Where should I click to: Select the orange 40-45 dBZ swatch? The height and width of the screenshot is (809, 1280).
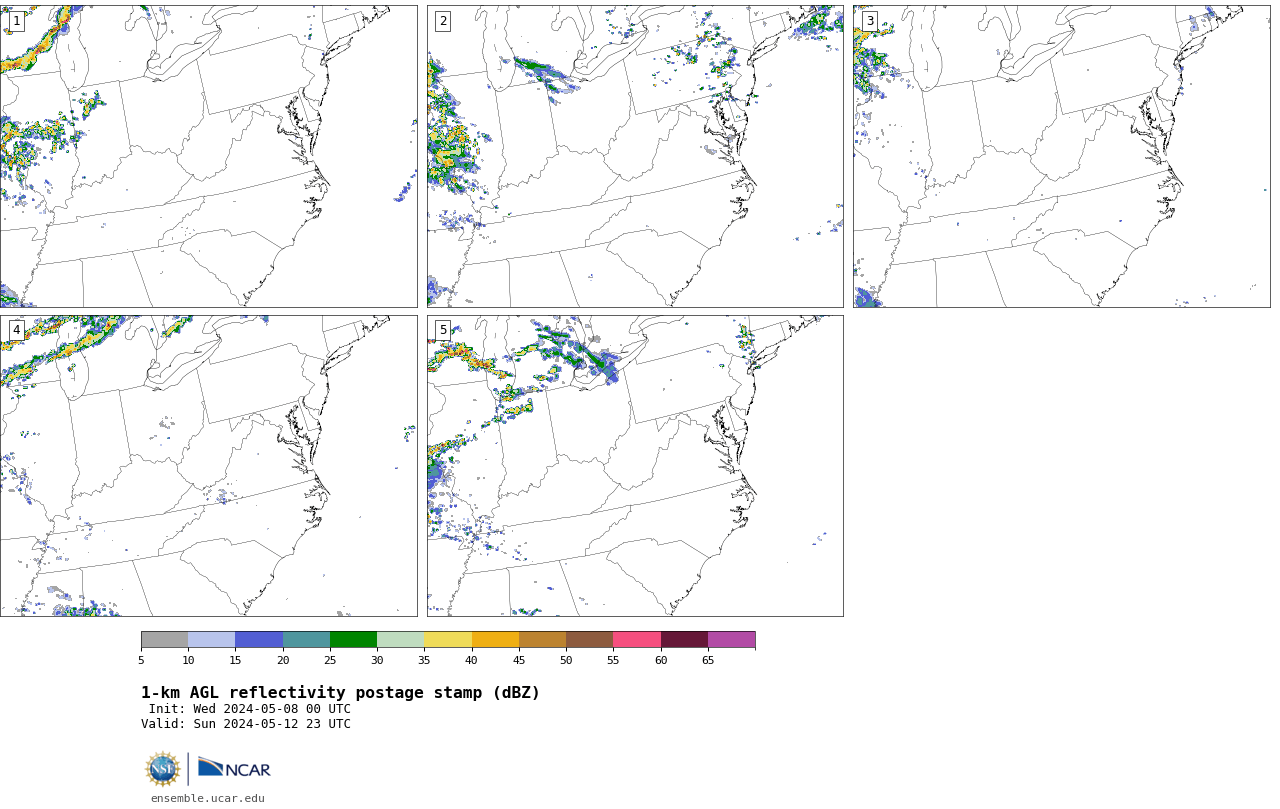pyautogui.click(x=495, y=640)
